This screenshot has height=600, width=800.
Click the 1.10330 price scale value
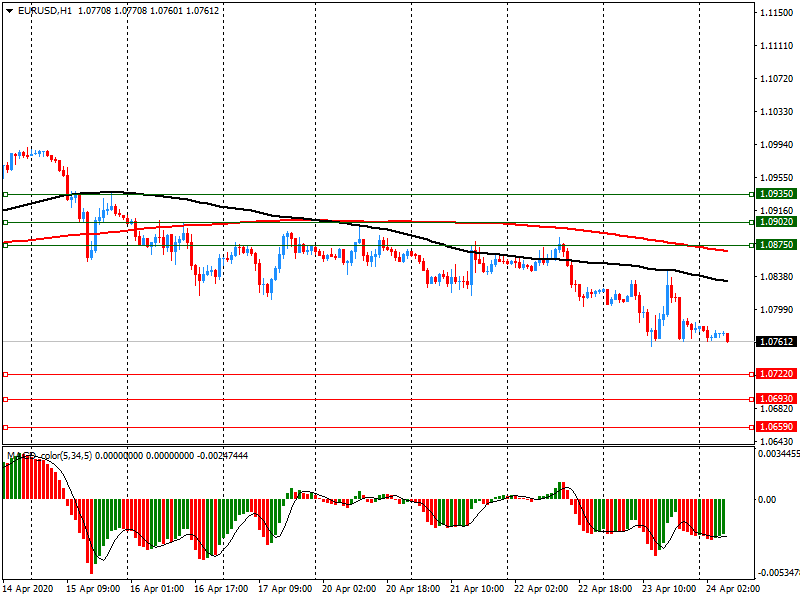click(x=777, y=112)
